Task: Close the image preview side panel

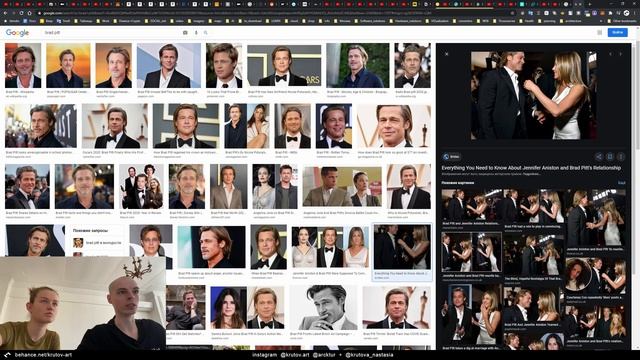Action: 447,54
